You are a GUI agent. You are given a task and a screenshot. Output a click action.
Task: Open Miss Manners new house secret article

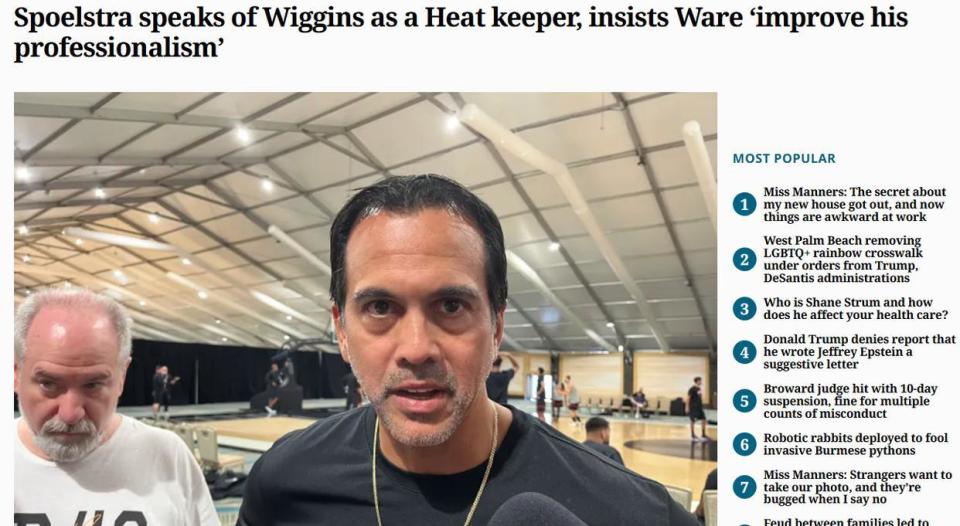[x=854, y=205]
